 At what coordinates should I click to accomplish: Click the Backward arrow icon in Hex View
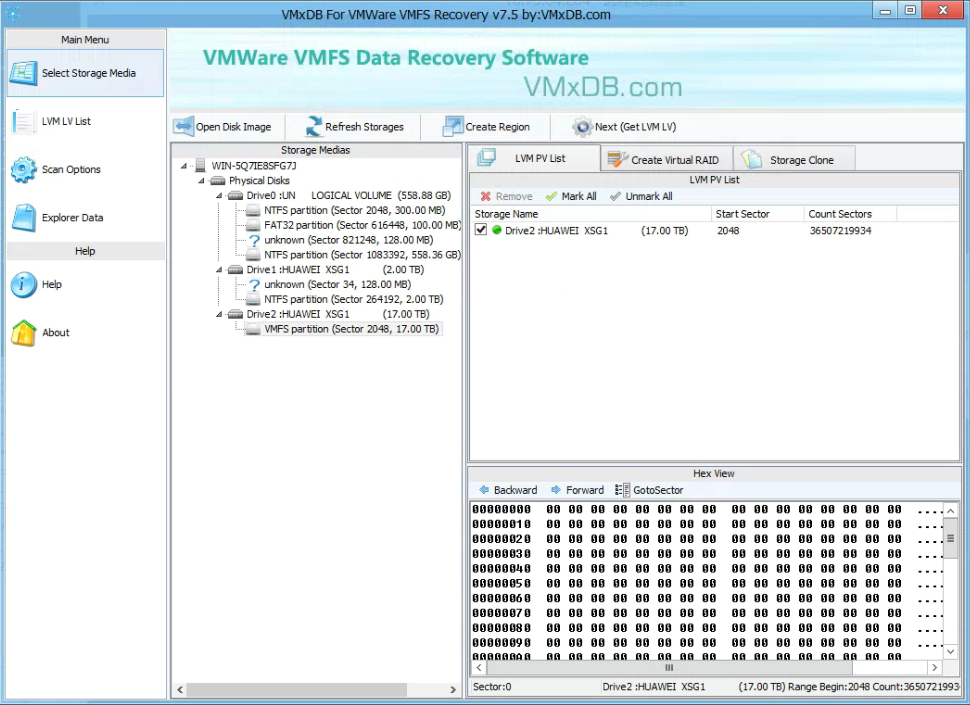click(x=484, y=490)
